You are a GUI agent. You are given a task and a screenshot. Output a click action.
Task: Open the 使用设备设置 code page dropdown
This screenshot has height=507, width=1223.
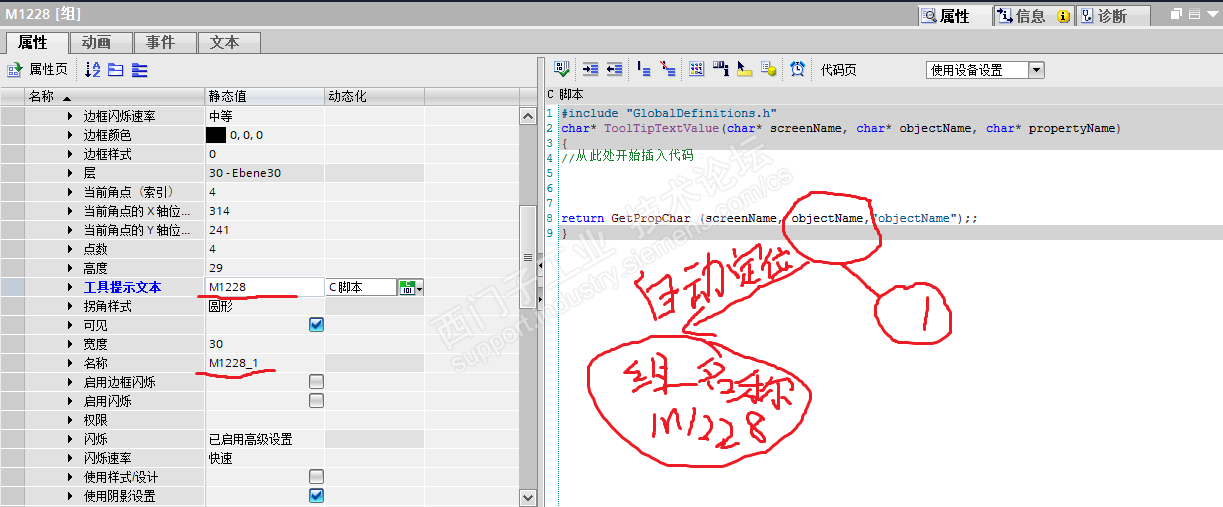point(1036,70)
